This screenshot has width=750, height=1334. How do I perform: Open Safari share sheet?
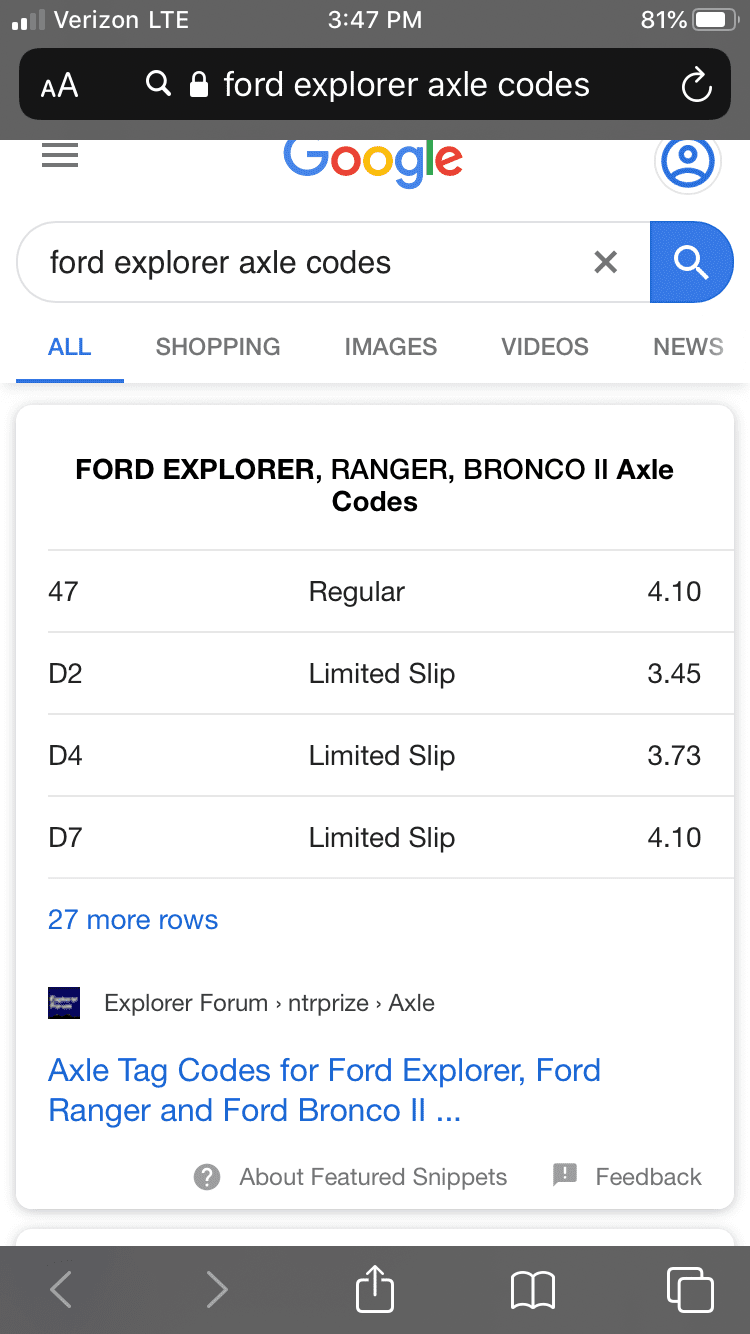click(375, 1289)
